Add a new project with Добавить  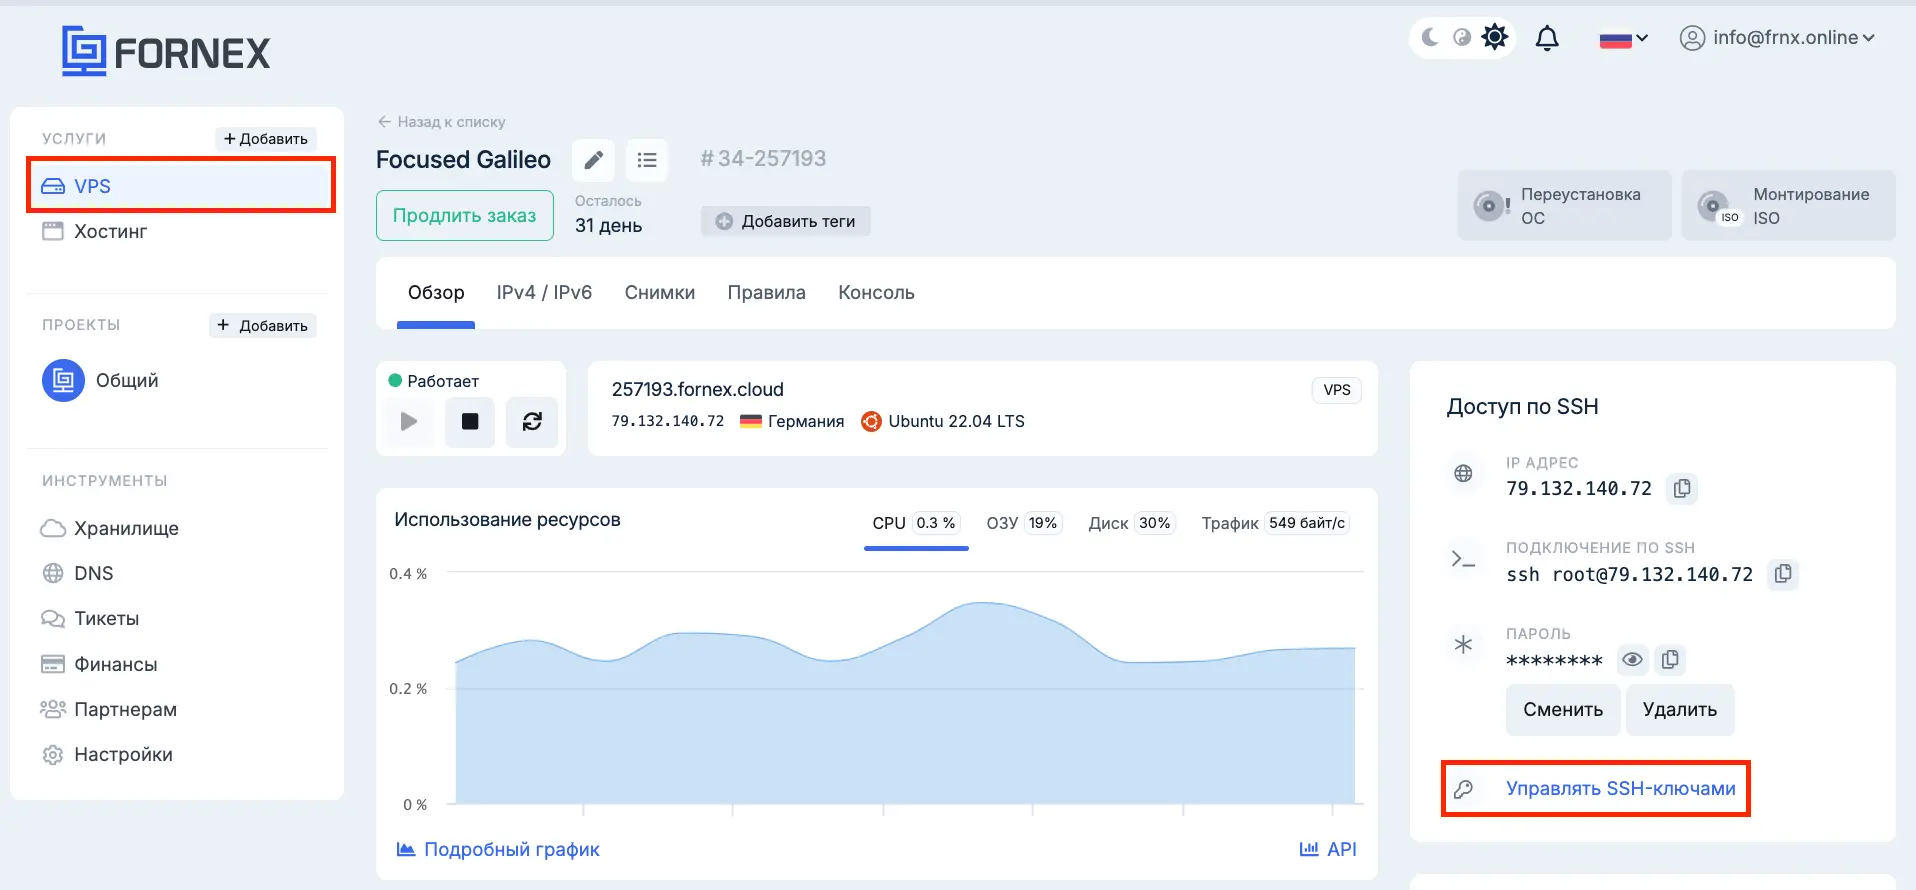click(x=263, y=325)
